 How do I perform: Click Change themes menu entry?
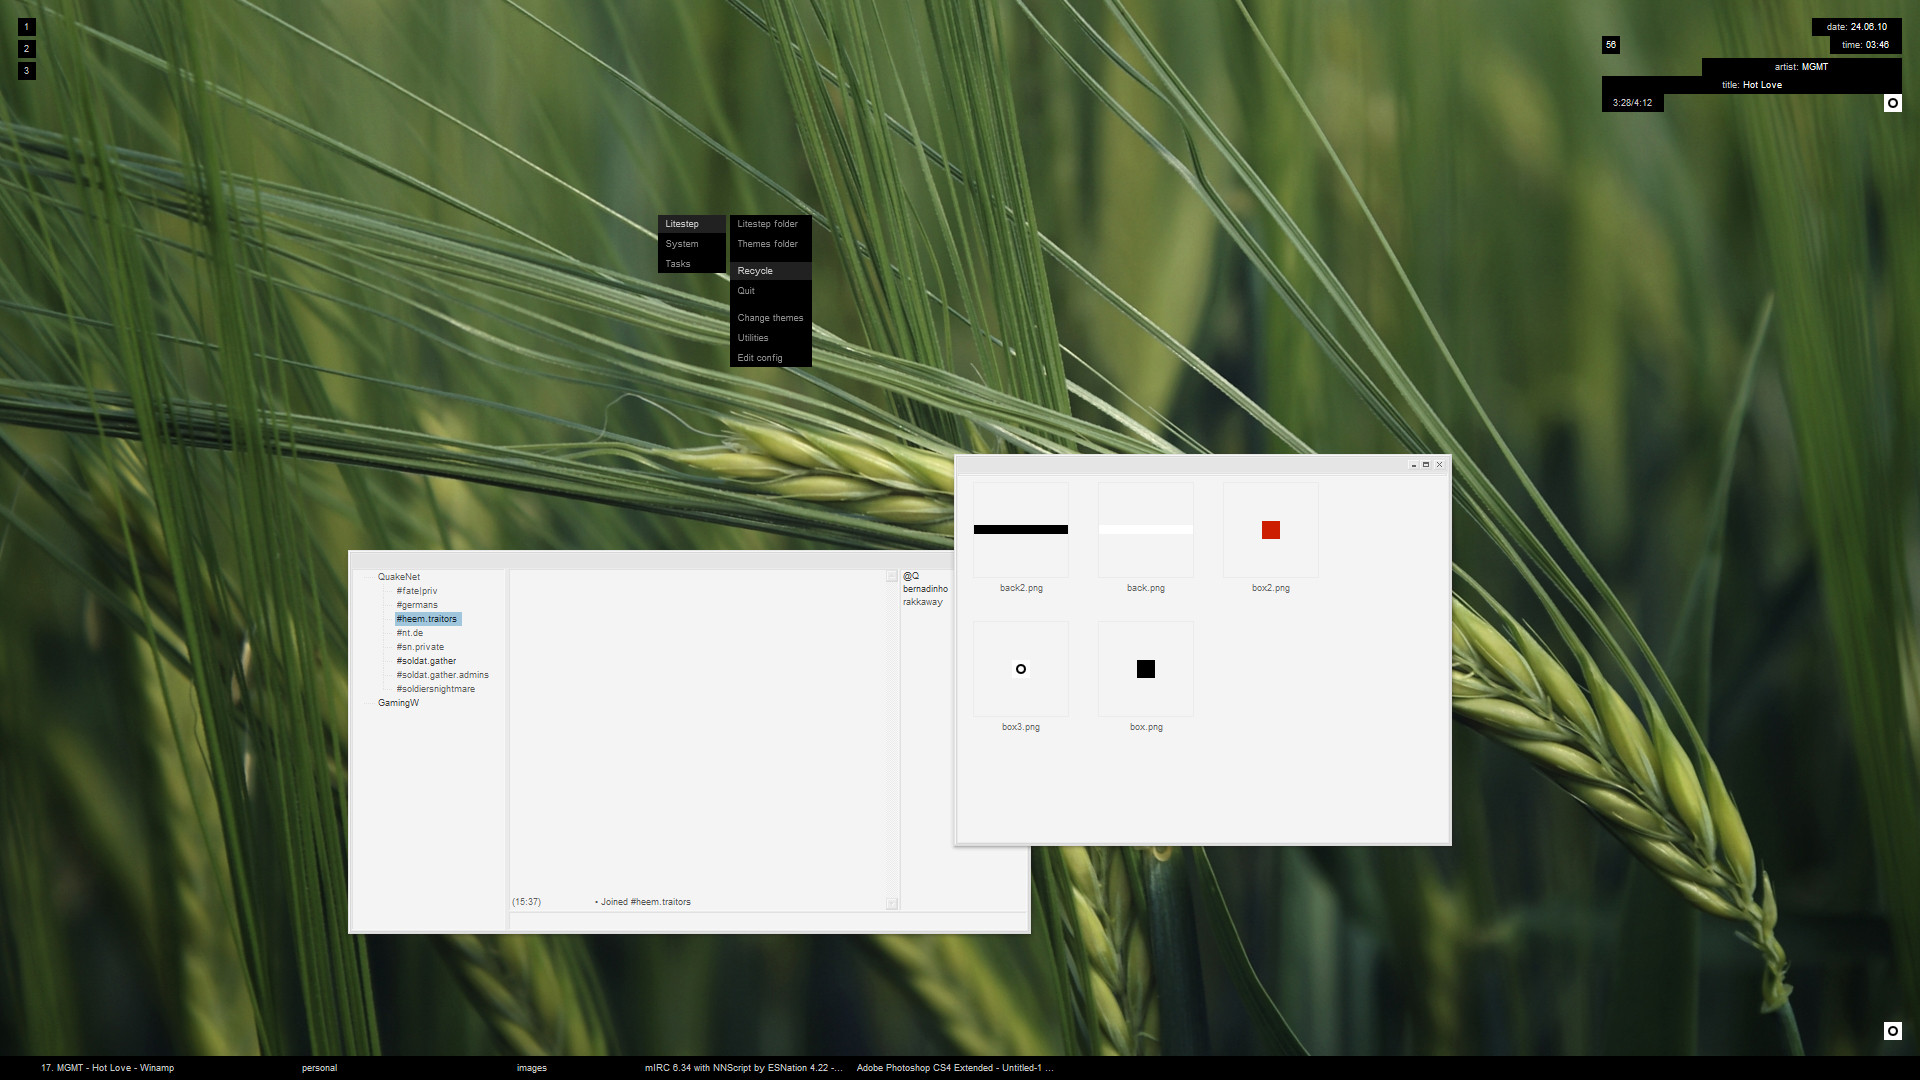(x=770, y=318)
